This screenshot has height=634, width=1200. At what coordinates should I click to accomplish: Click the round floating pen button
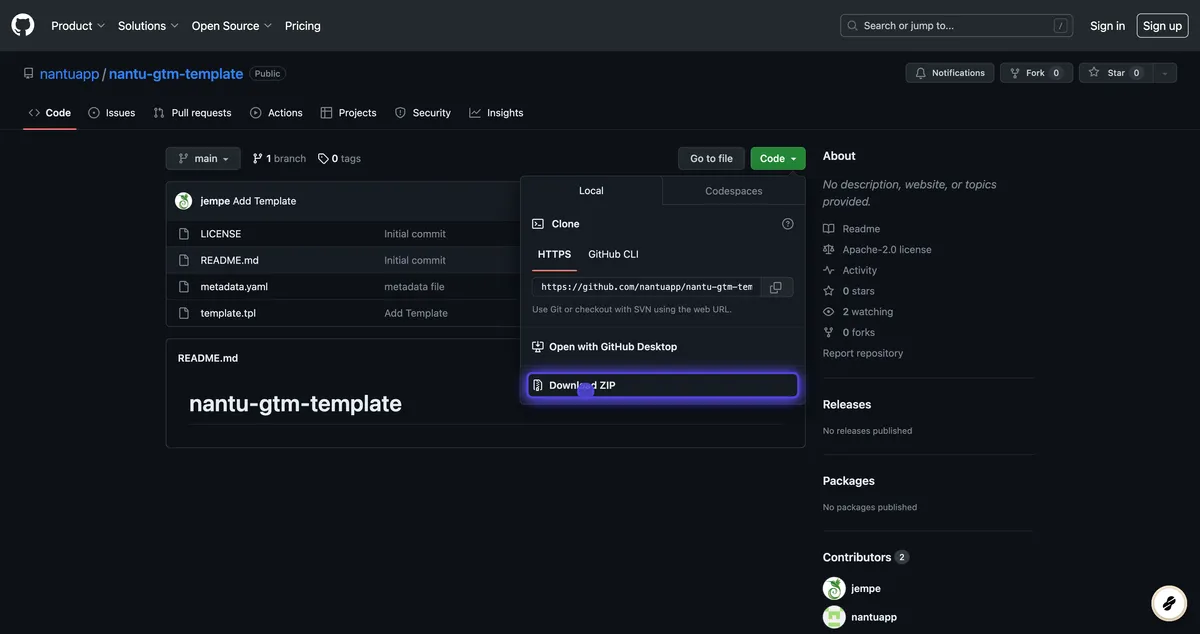coord(1168,603)
